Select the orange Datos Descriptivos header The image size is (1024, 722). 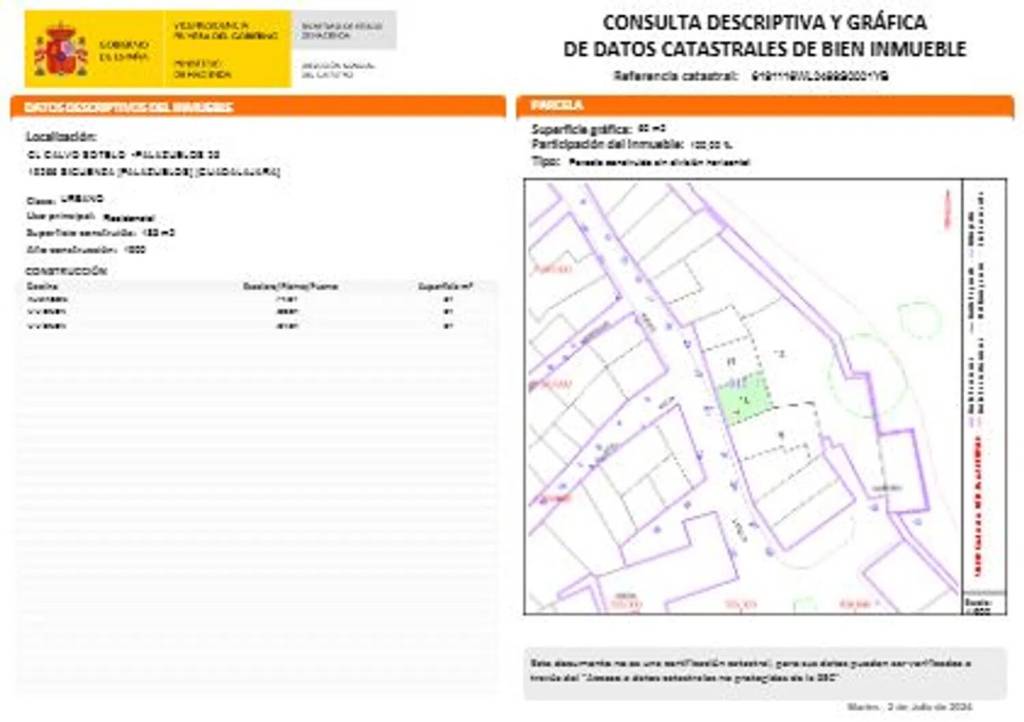click(258, 106)
